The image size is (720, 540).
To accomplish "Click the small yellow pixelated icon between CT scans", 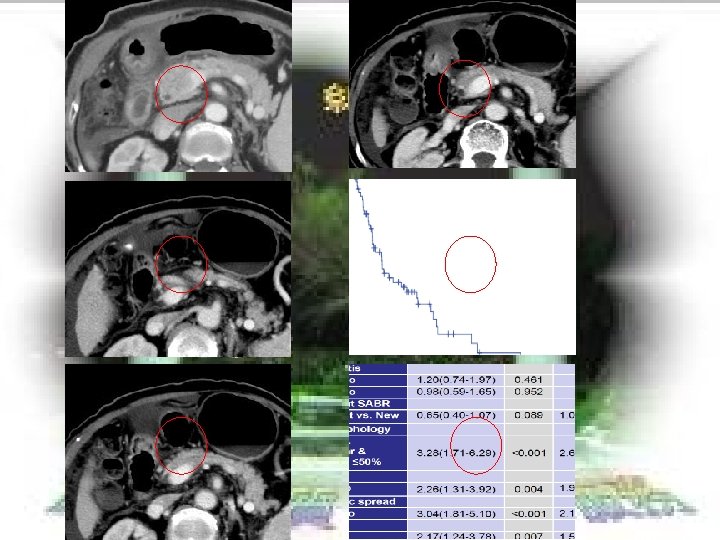I will click(x=336, y=97).
